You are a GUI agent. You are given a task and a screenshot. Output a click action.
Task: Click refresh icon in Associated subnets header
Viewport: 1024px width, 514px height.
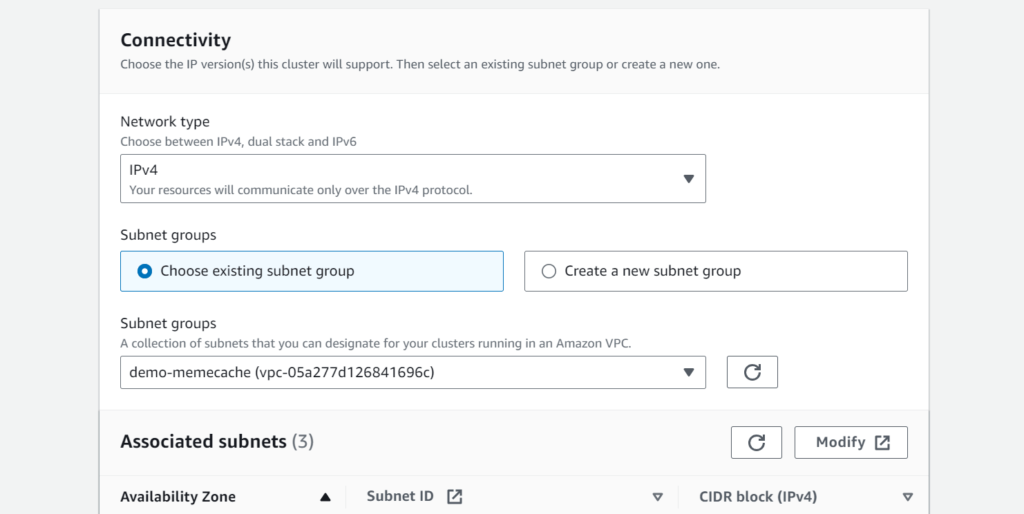[756, 442]
